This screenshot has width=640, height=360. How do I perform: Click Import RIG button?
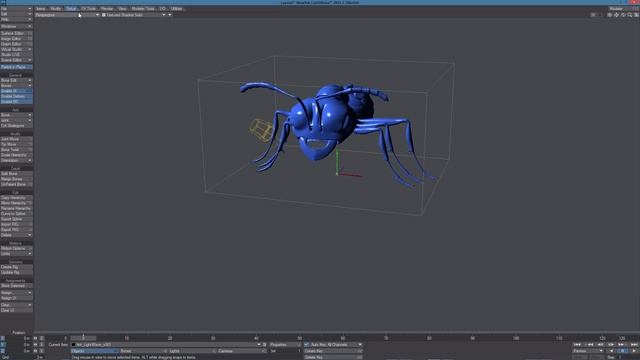click(x=16, y=224)
